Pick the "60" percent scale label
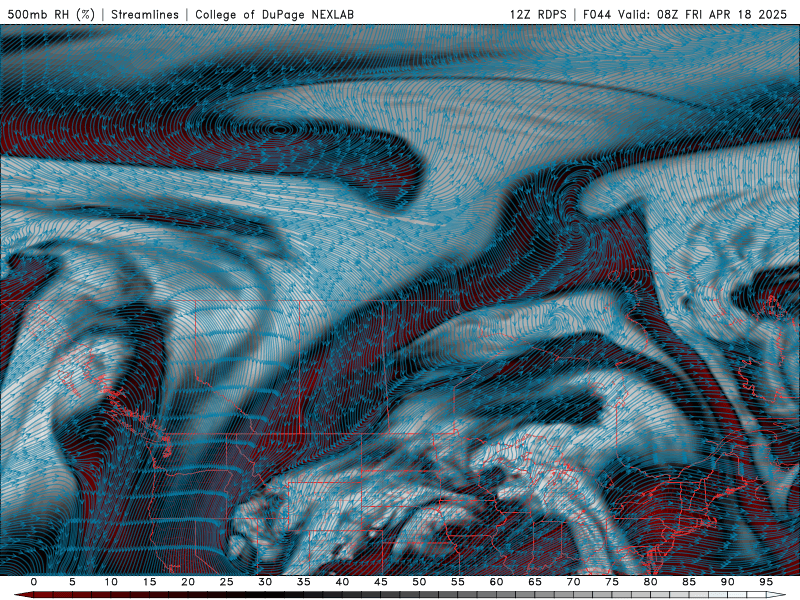 point(496,582)
